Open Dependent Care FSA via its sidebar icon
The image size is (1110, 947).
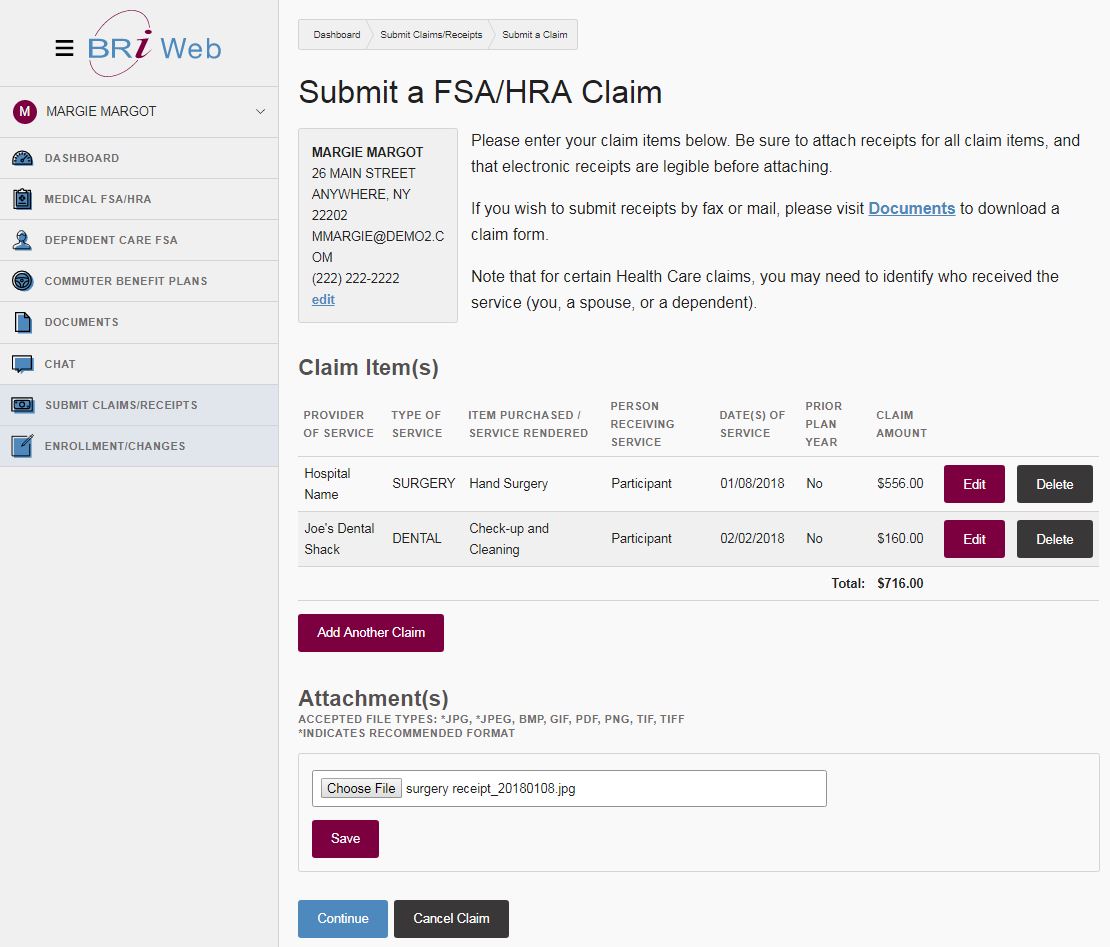(x=24, y=240)
